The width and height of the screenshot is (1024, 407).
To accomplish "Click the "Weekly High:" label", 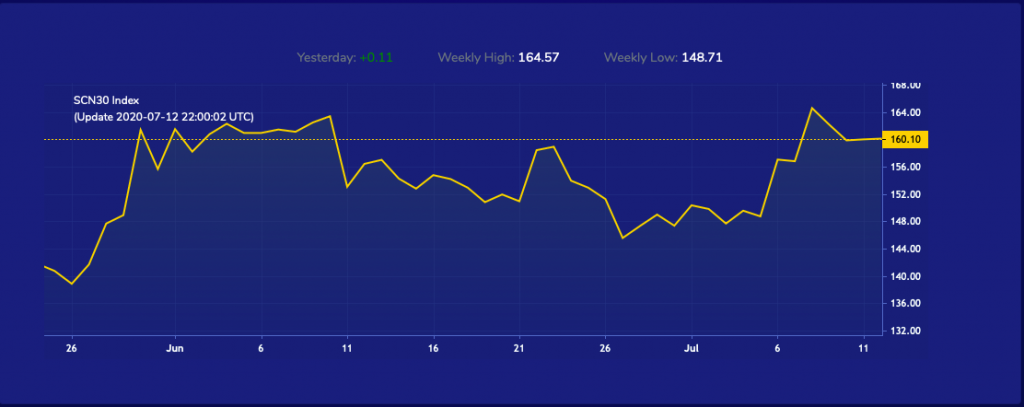I will (476, 57).
